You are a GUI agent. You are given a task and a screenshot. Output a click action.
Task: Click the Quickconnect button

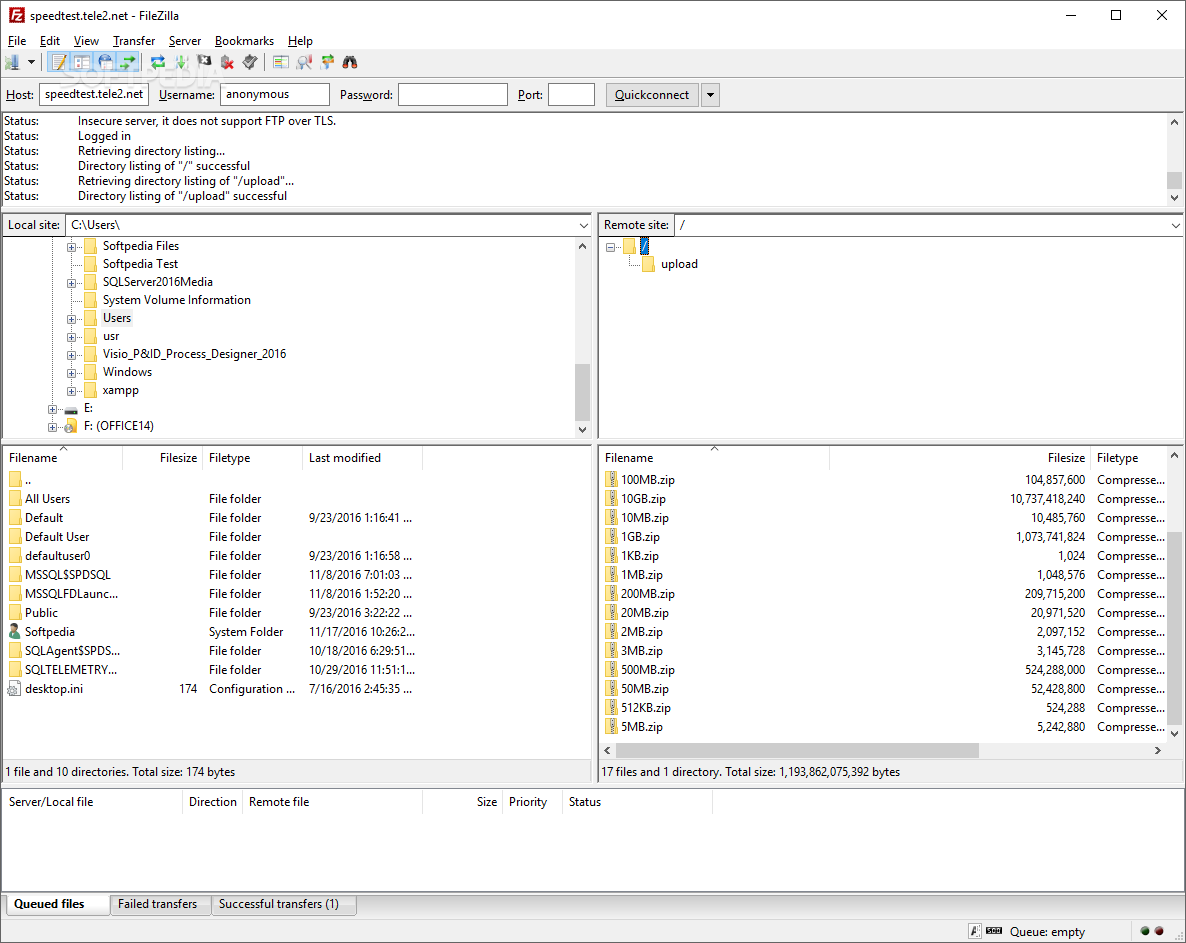(652, 95)
